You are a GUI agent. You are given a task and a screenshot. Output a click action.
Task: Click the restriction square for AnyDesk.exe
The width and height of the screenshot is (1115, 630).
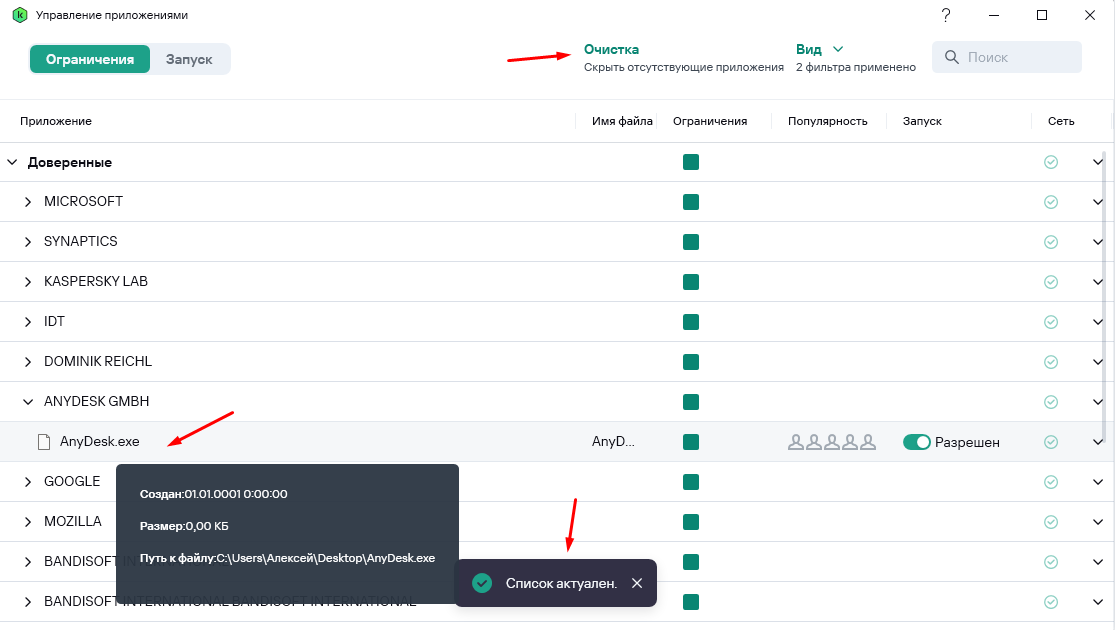(690, 442)
